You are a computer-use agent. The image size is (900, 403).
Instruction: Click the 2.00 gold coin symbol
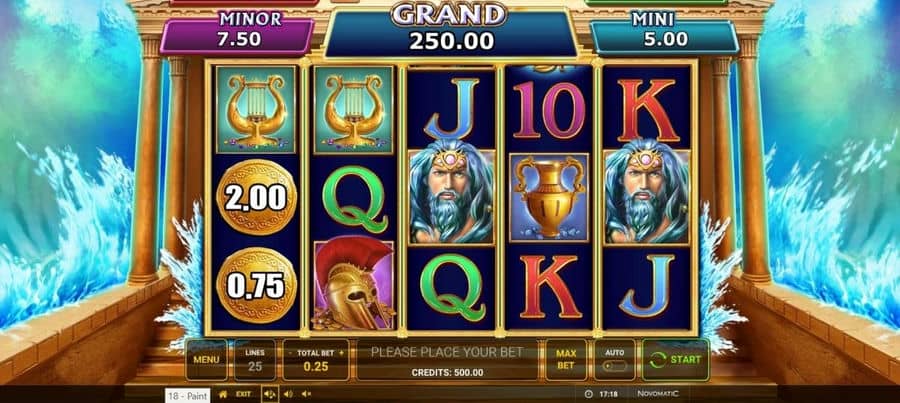click(x=256, y=197)
